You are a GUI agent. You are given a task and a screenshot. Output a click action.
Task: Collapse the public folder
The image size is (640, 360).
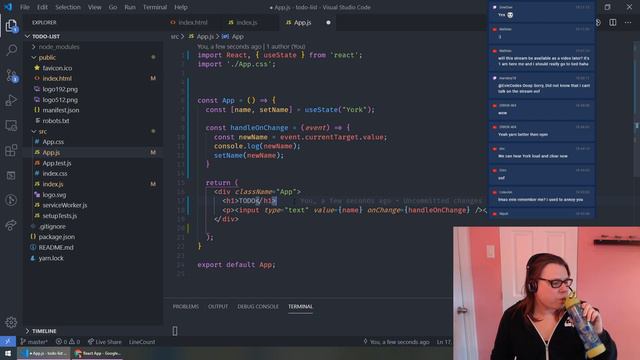click(x=93, y=58)
